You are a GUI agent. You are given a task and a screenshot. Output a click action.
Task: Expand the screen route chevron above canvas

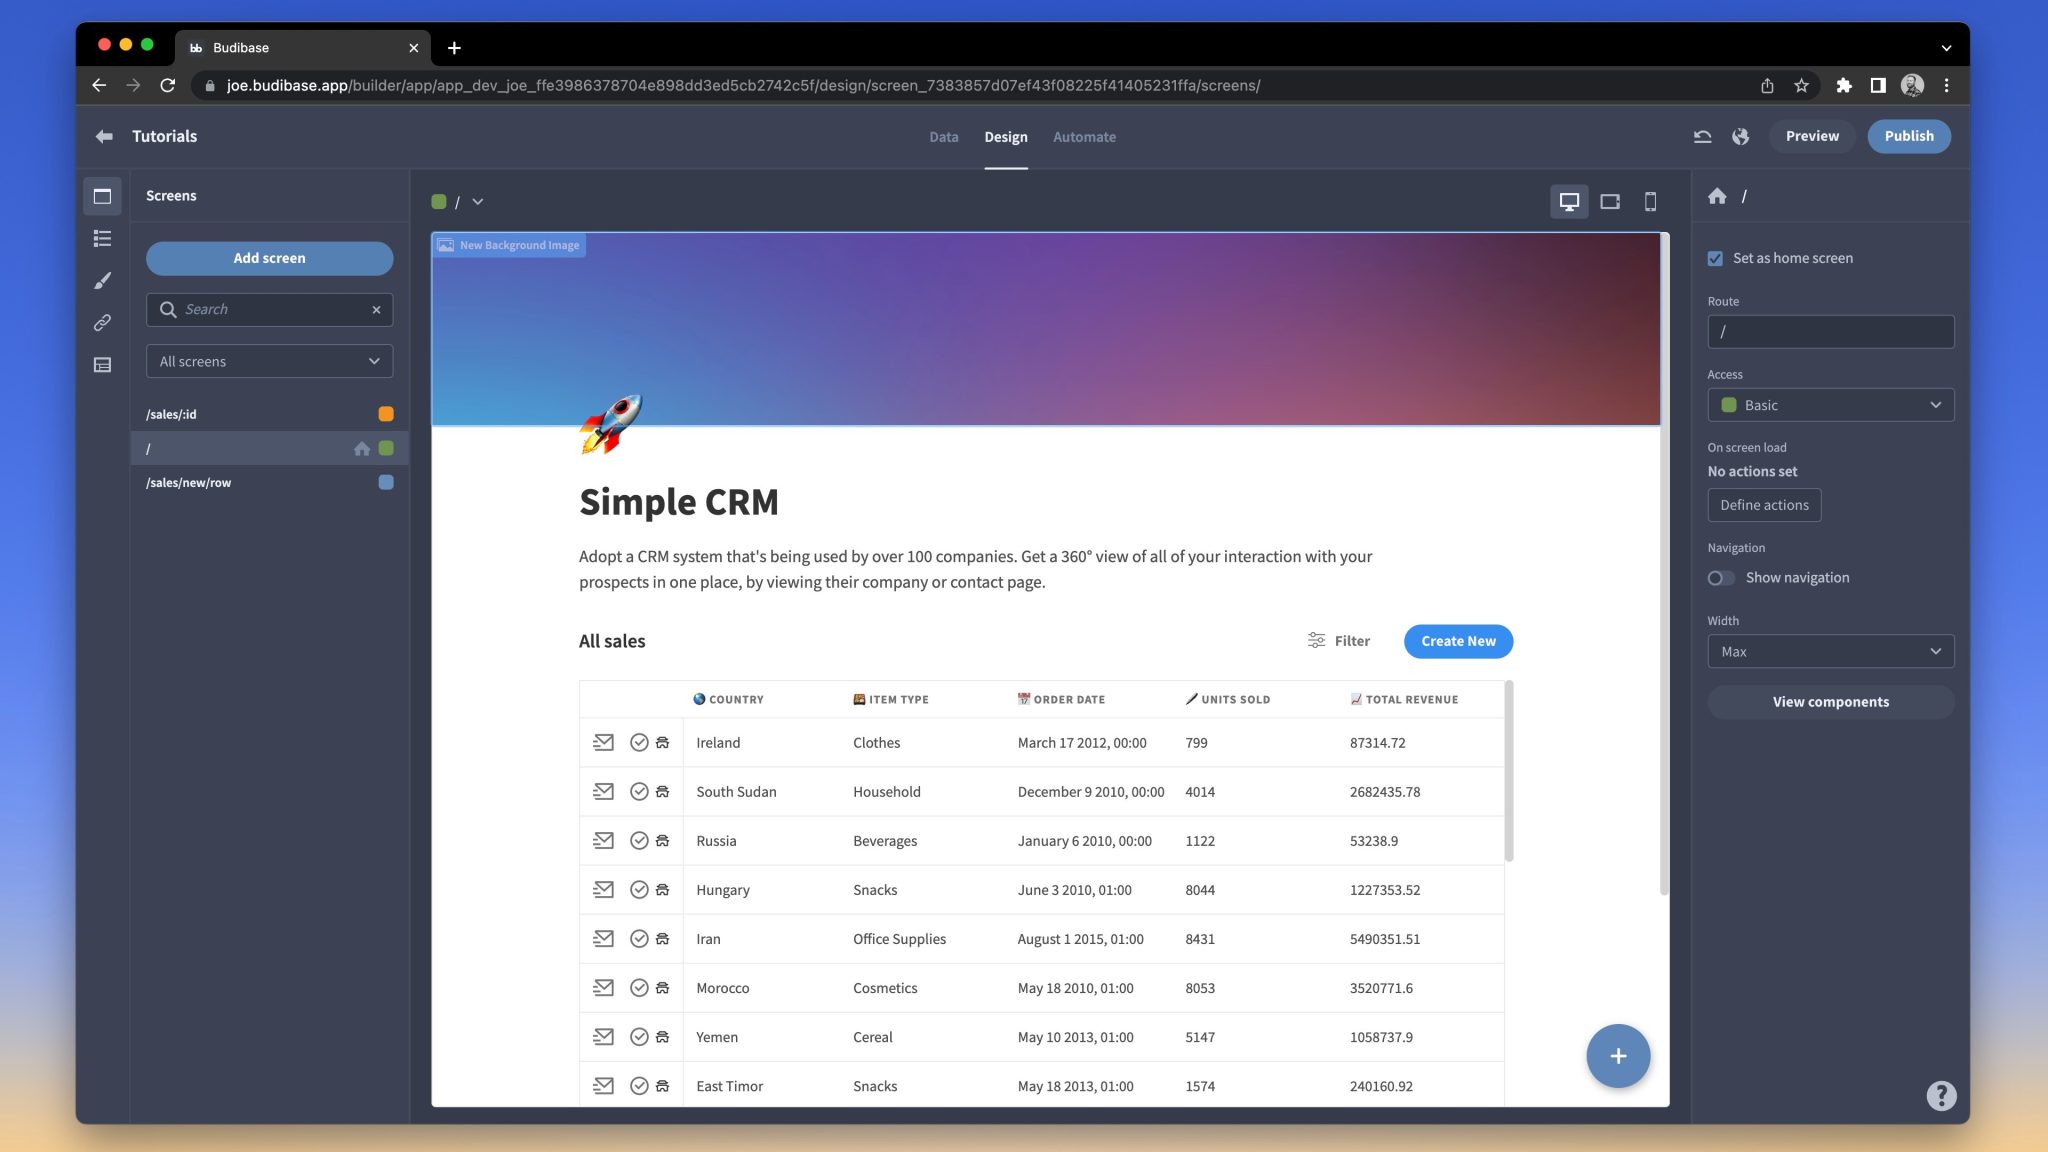pyautogui.click(x=478, y=202)
